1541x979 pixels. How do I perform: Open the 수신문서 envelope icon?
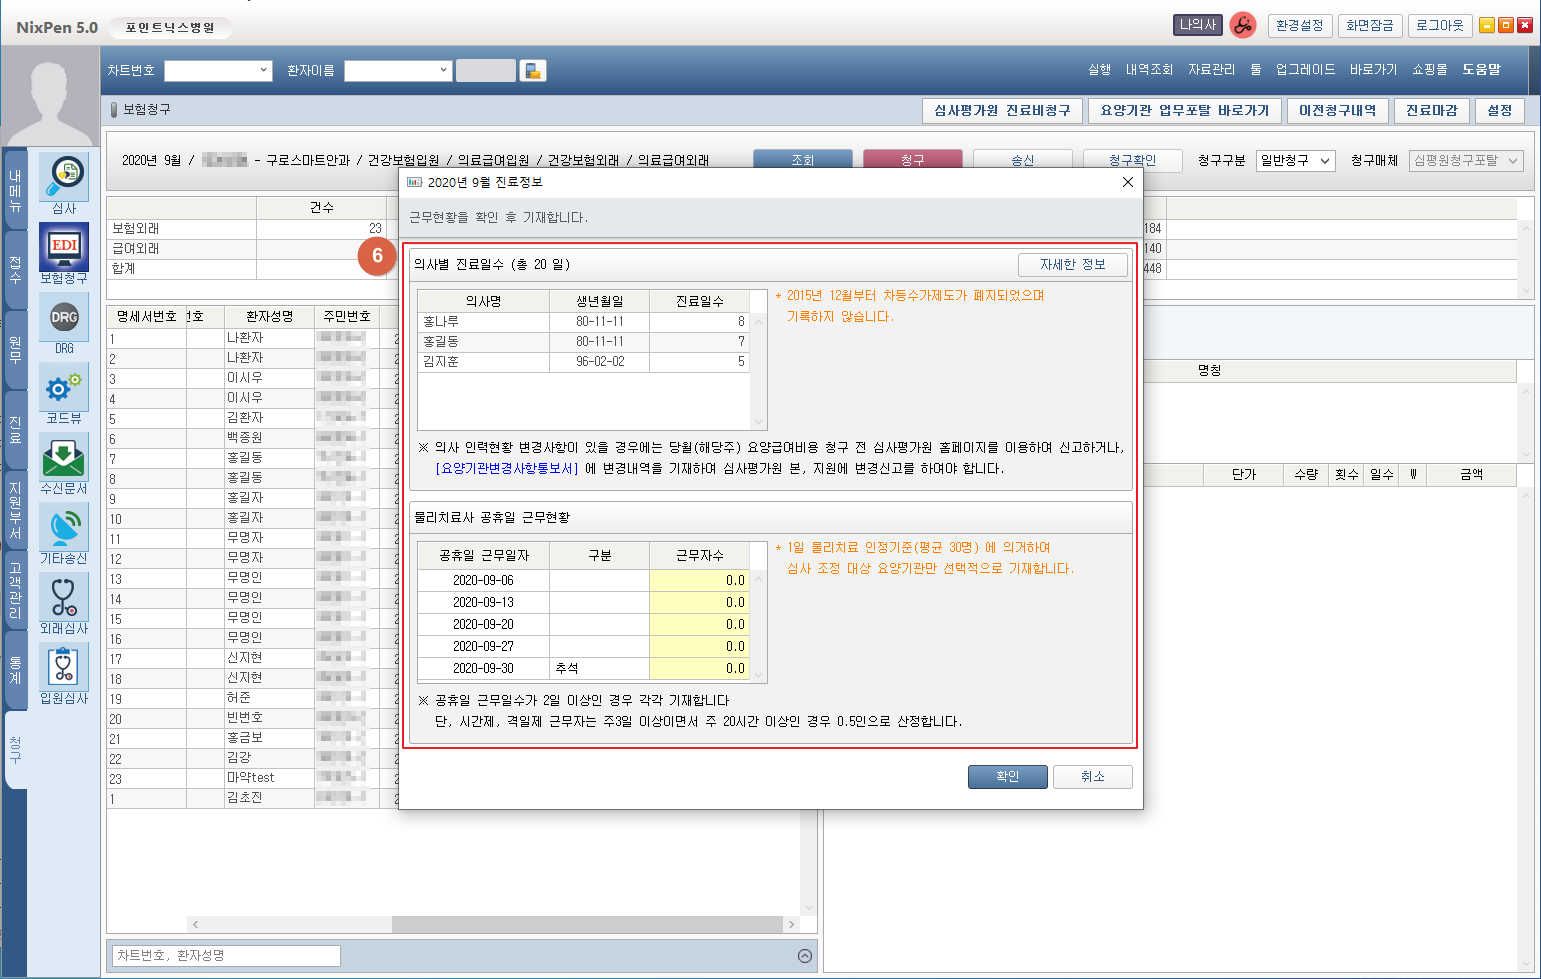click(x=64, y=458)
